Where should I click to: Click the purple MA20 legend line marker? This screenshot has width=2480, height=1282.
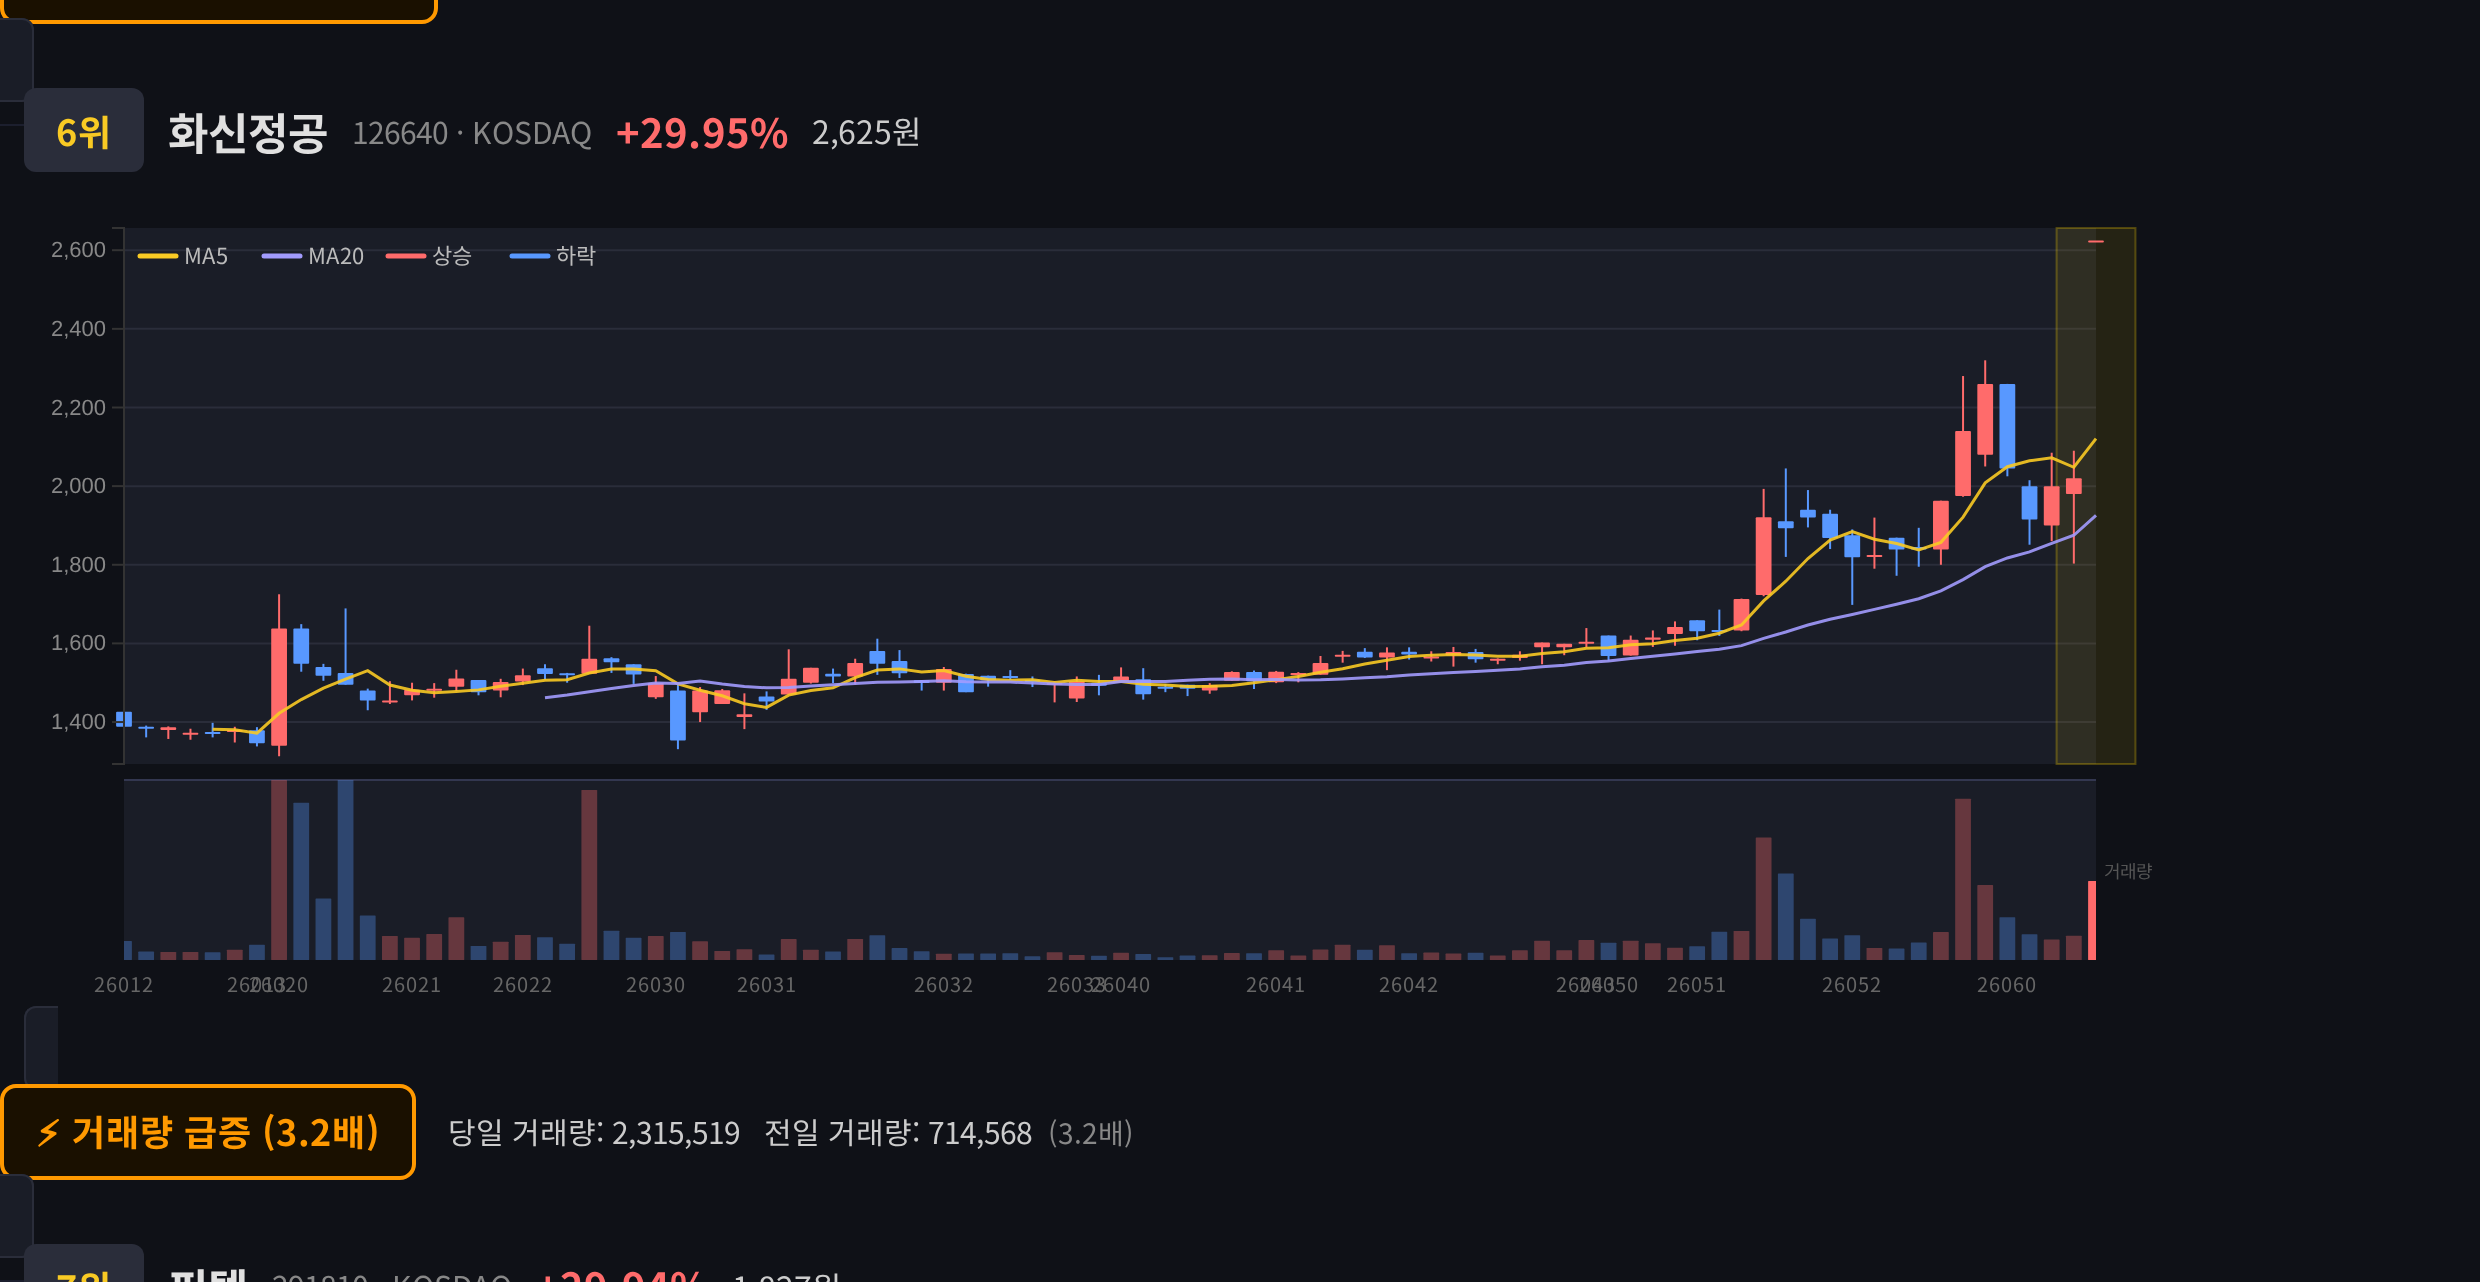click(x=282, y=256)
